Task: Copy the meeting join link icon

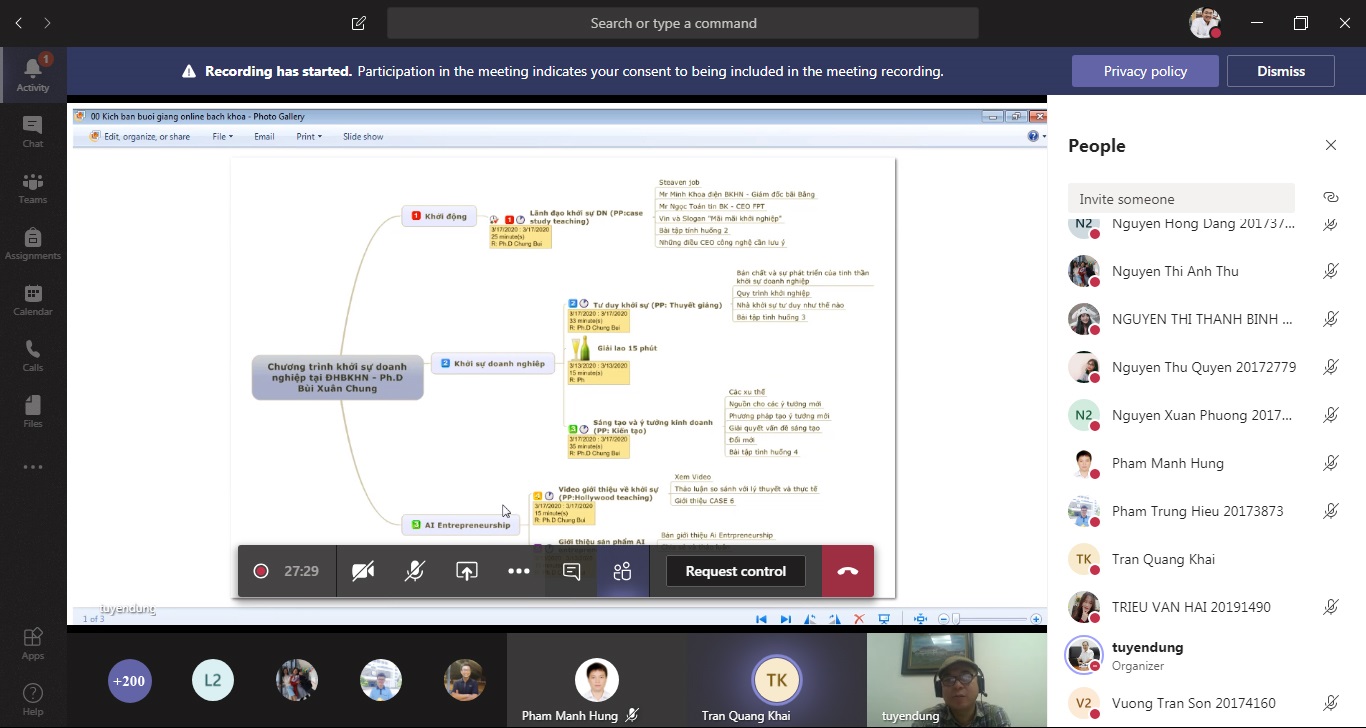Action: [1330, 198]
